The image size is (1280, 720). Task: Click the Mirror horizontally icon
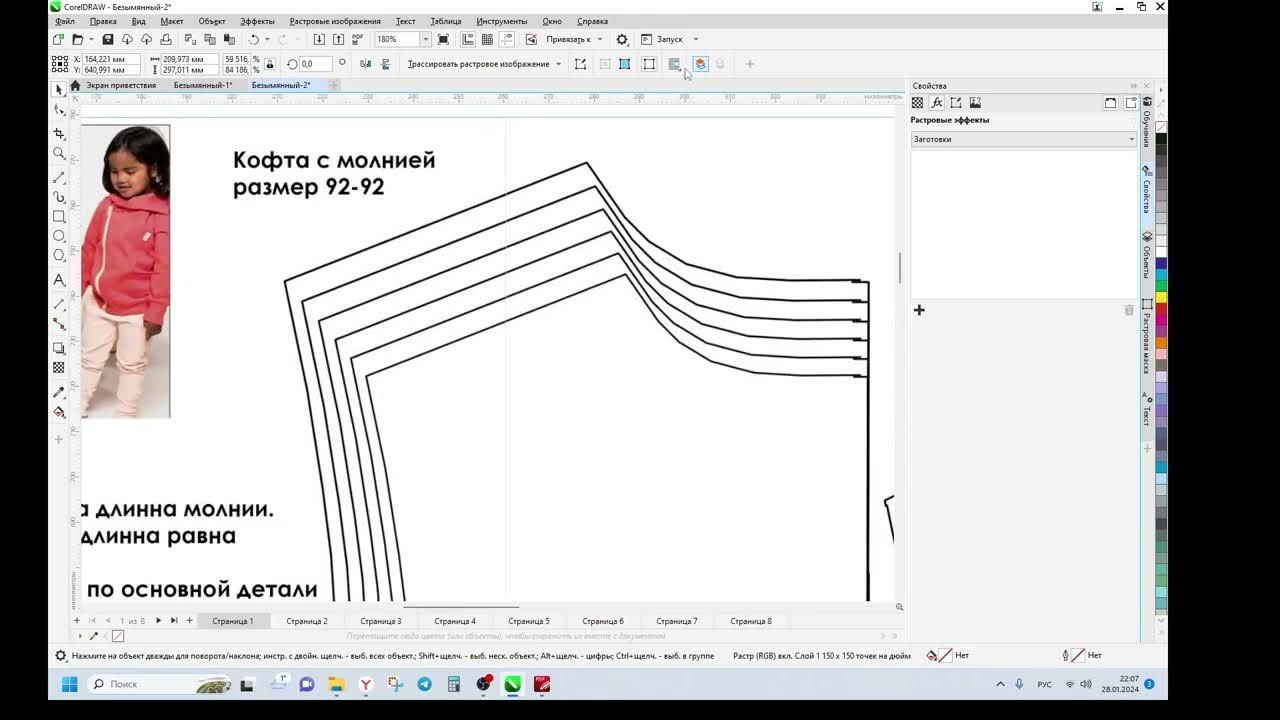366,64
